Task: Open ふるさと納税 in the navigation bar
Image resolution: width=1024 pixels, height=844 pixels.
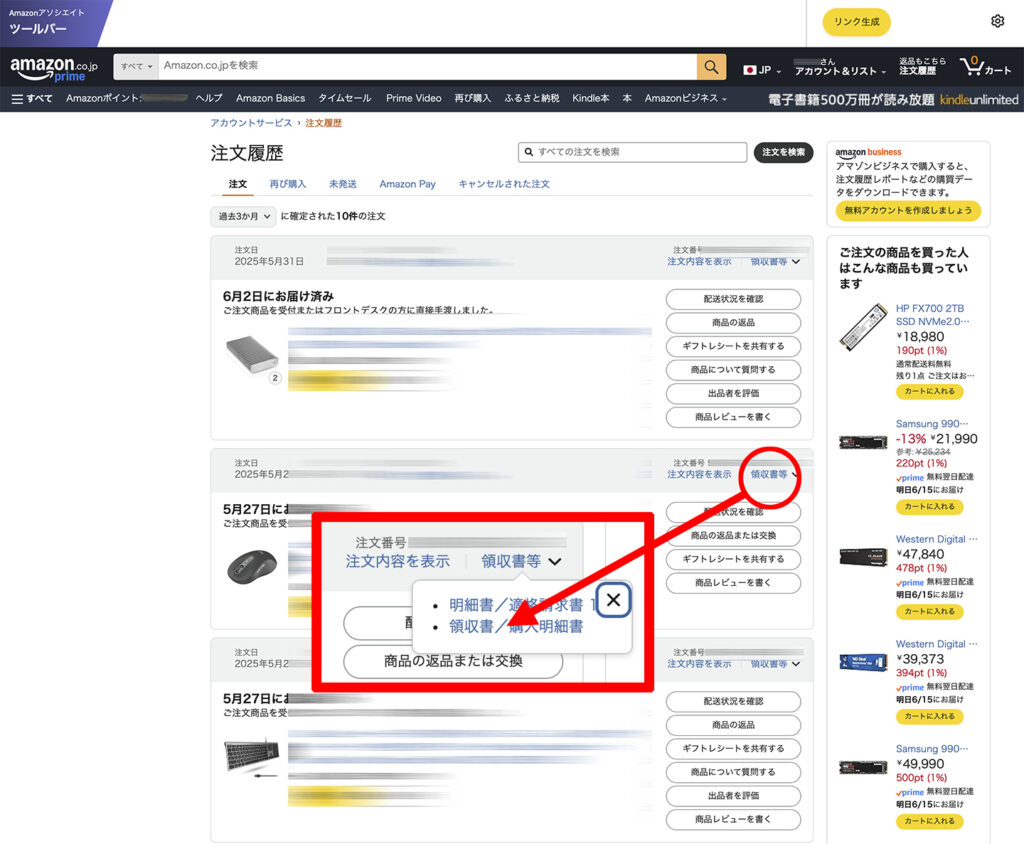Action: pos(532,99)
